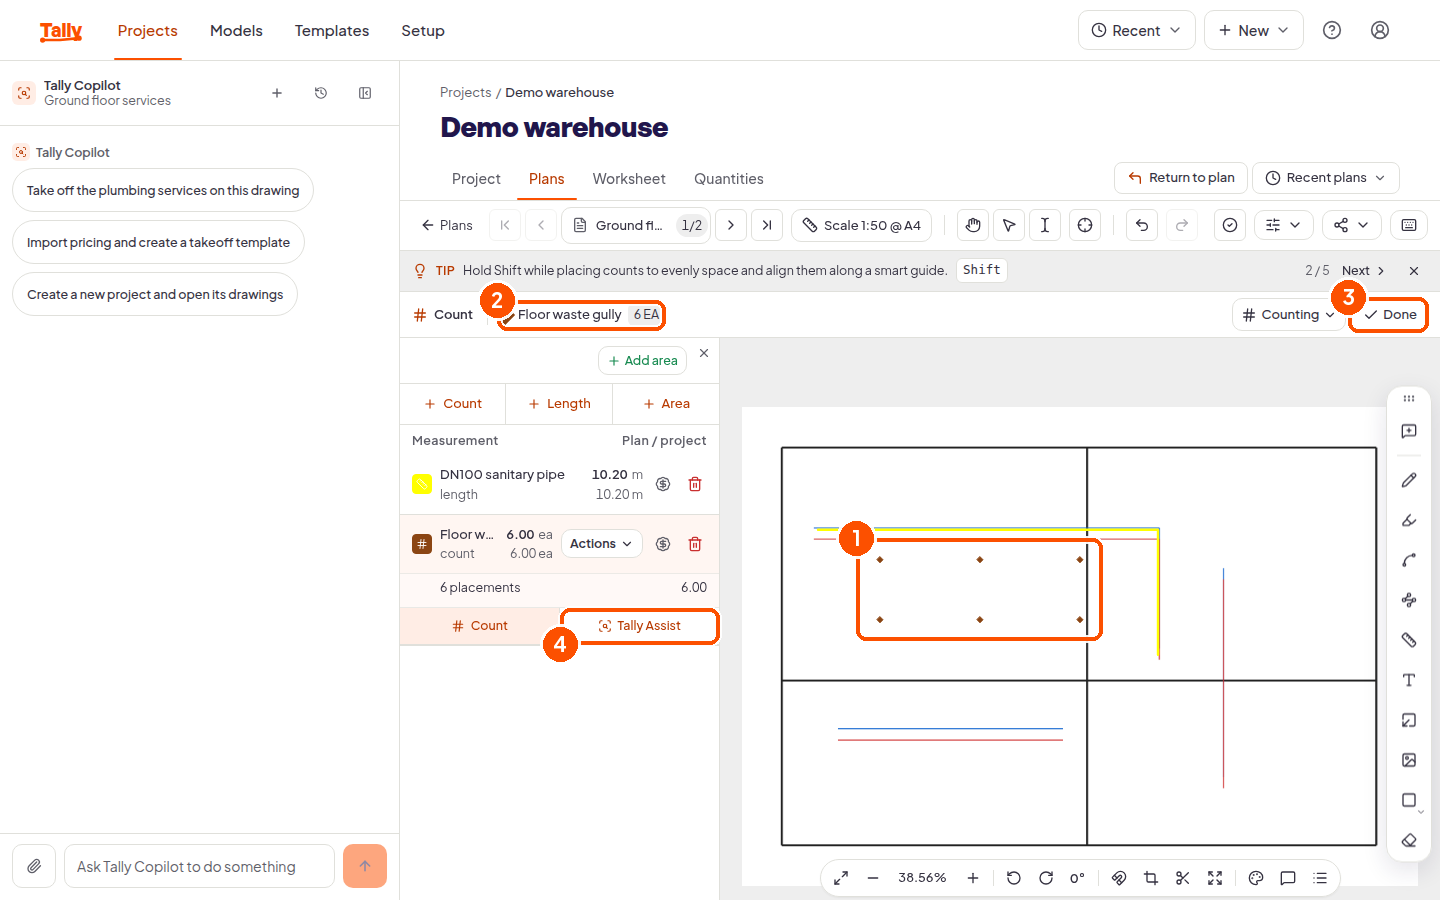Toggle the snap magnet option
Viewport: 1440px width, 900px height.
tap(1119, 878)
